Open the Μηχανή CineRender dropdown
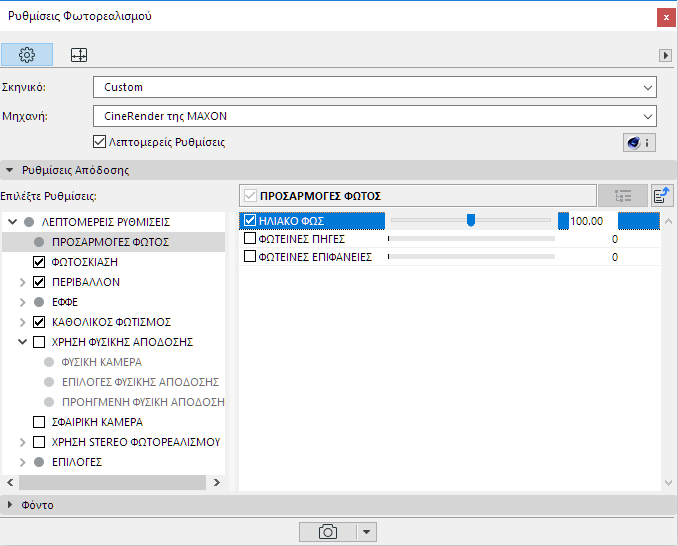Screen dimensions: 678x546 pos(375,116)
